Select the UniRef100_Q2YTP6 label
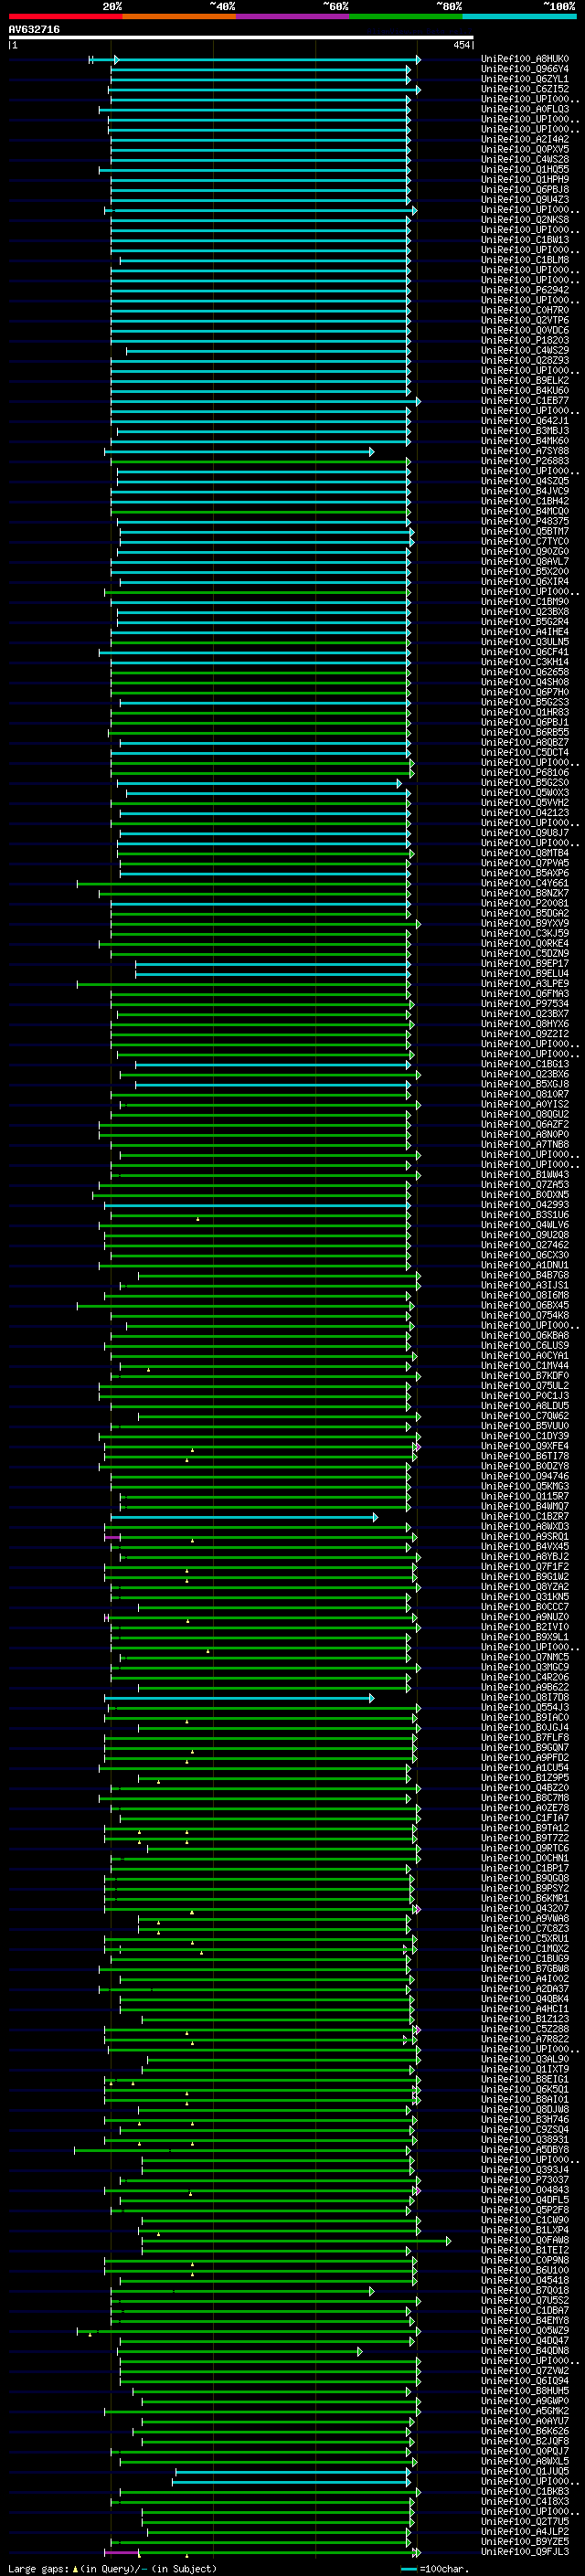 (x=525, y=321)
